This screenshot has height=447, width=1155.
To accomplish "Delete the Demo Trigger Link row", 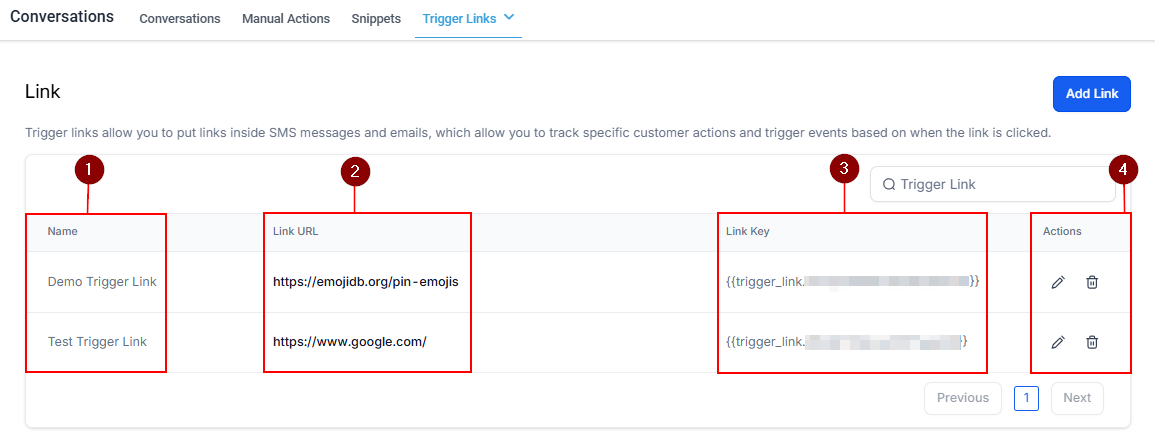I will point(1092,283).
